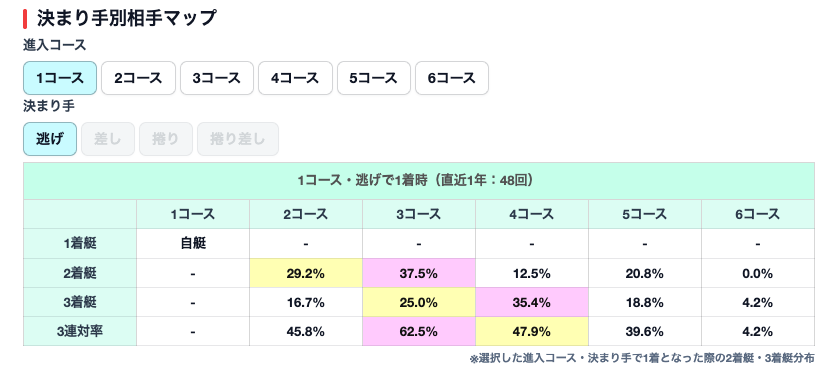This screenshot has width=833, height=379.
Task: Click the yellow 29.2% cell
Action: (306, 273)
